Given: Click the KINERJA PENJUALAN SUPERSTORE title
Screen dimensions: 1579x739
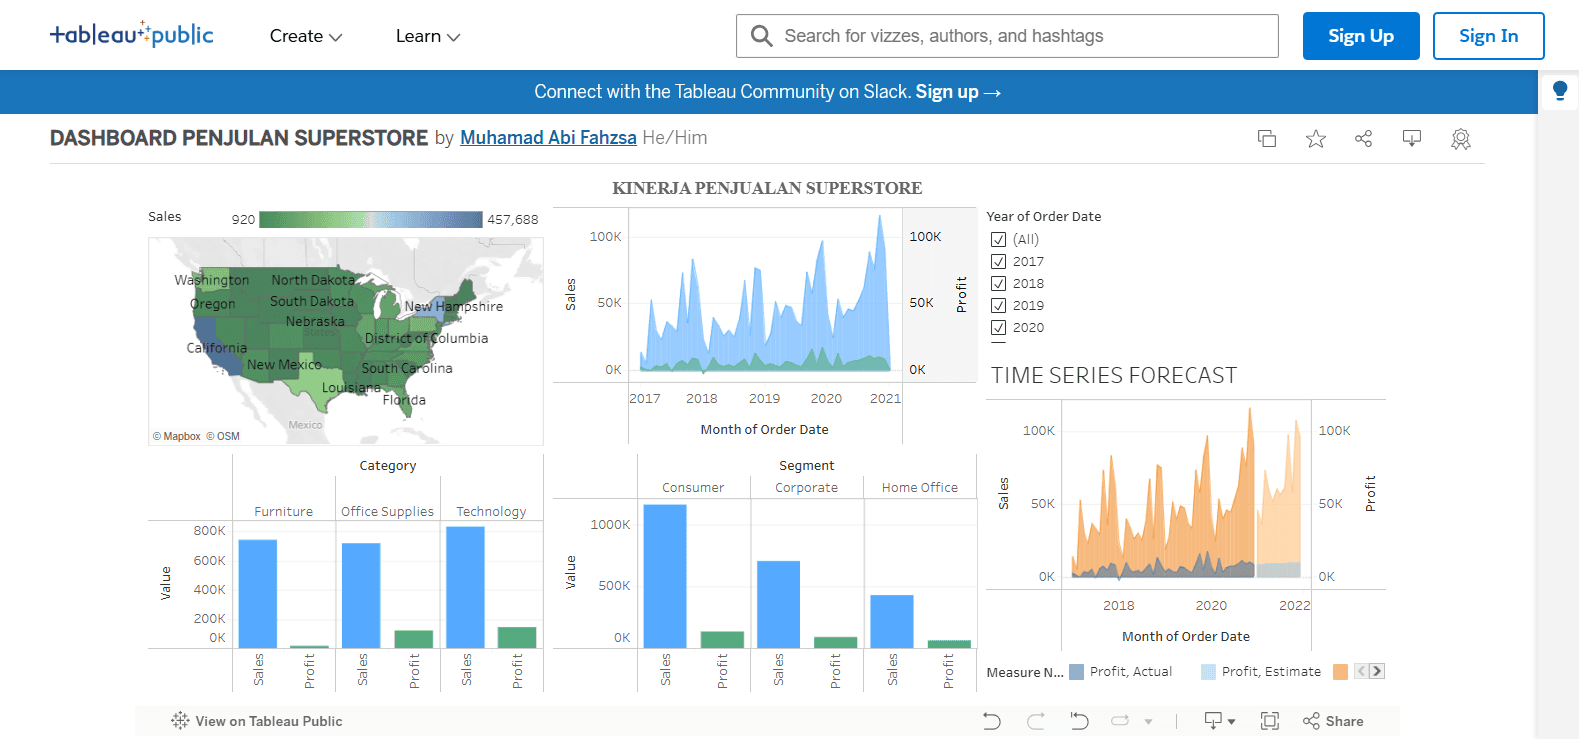Looking at the screenshot, I should (767, 188).
